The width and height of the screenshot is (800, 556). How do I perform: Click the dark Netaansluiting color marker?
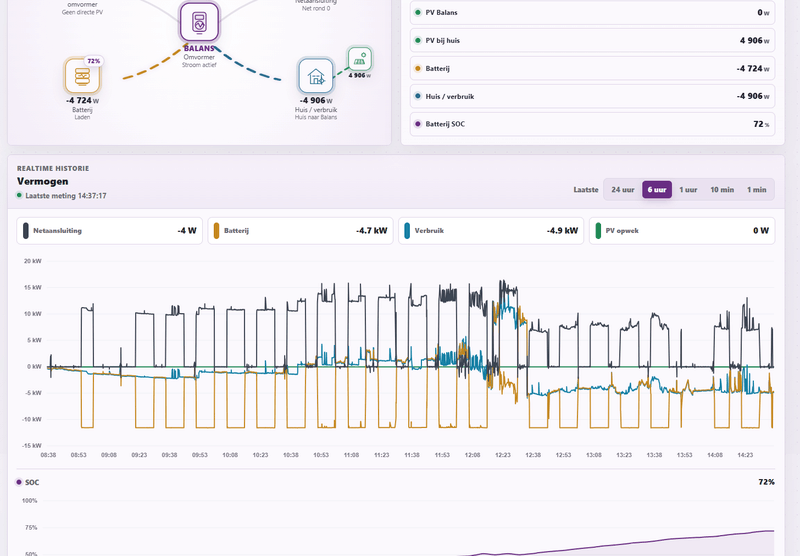pyautogui.click(x=26, y=231)
